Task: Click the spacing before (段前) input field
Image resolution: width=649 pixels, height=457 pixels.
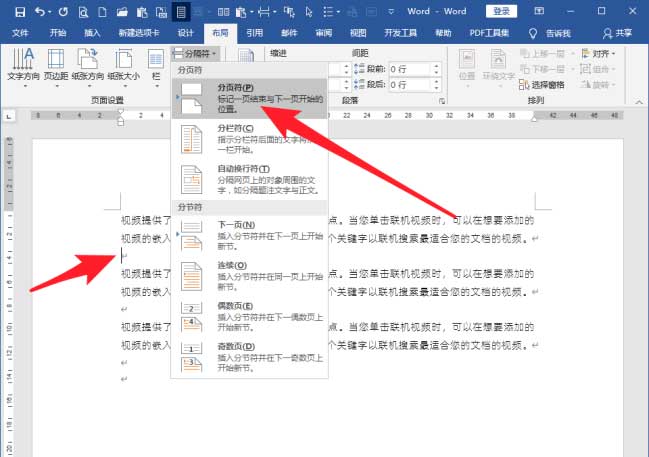Action: (412, 68)
